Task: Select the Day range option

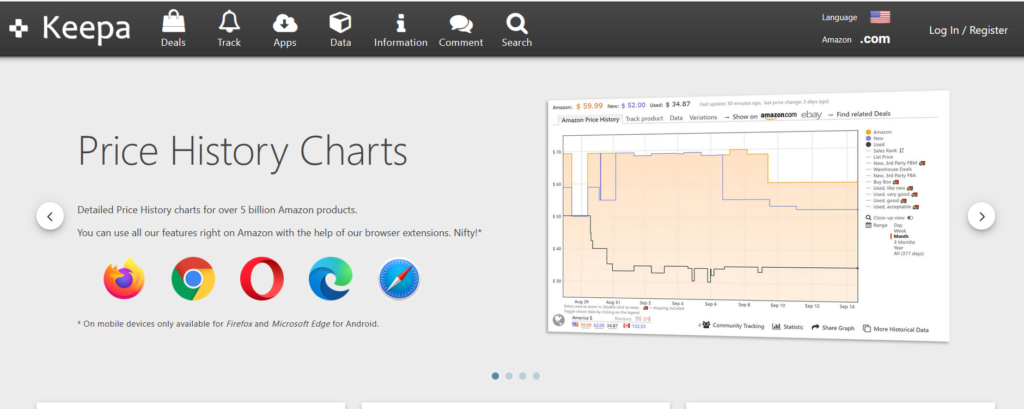Action: click(x=898, y=225)
